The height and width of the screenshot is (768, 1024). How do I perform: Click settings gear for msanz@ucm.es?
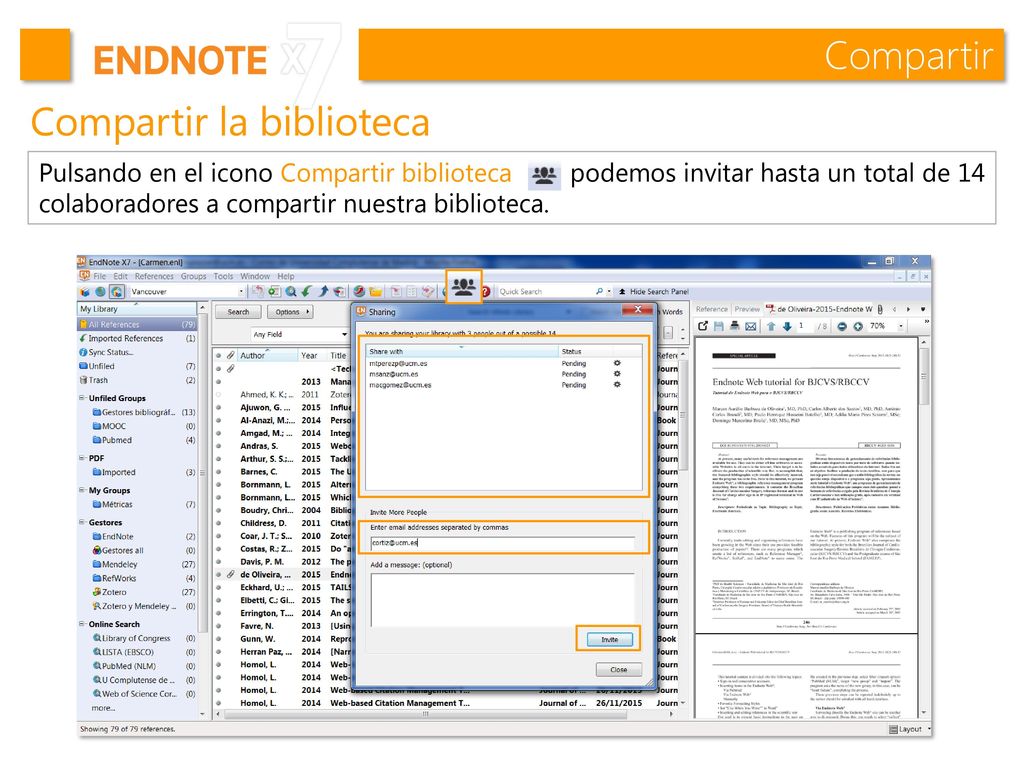(616, 374)
